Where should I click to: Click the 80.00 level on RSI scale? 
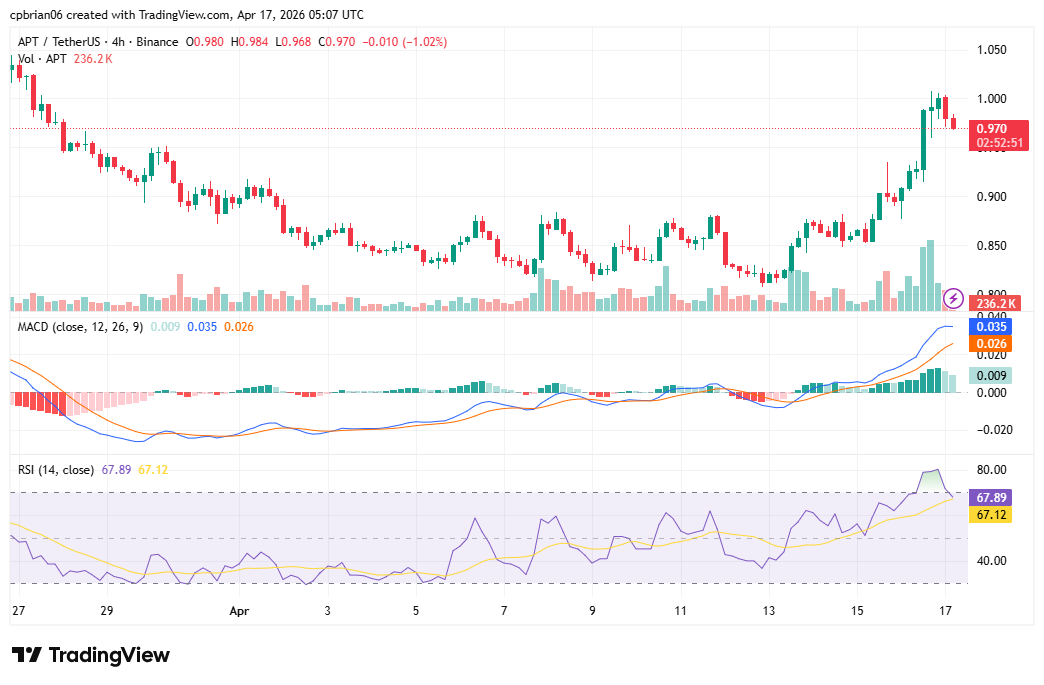pyautogui.click(x=991, y=470)
